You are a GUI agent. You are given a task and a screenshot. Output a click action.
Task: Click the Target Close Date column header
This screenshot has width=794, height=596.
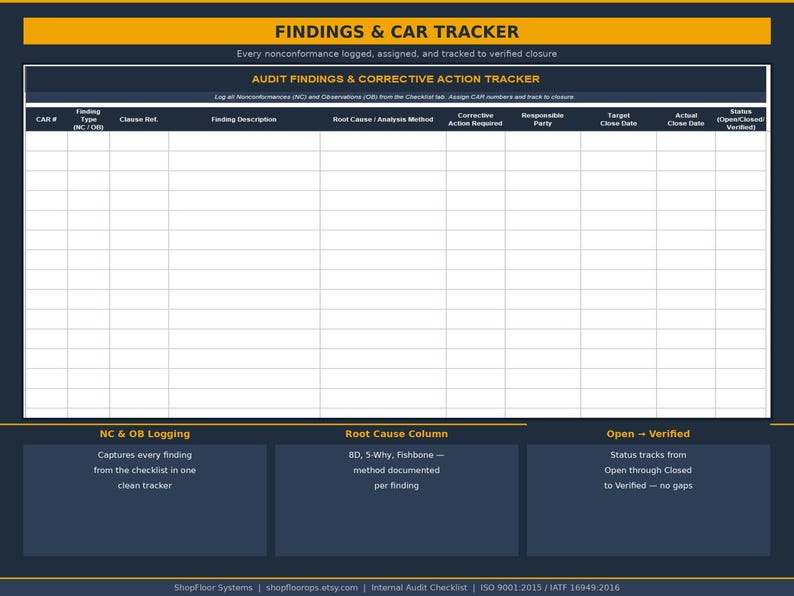point(618,120)
